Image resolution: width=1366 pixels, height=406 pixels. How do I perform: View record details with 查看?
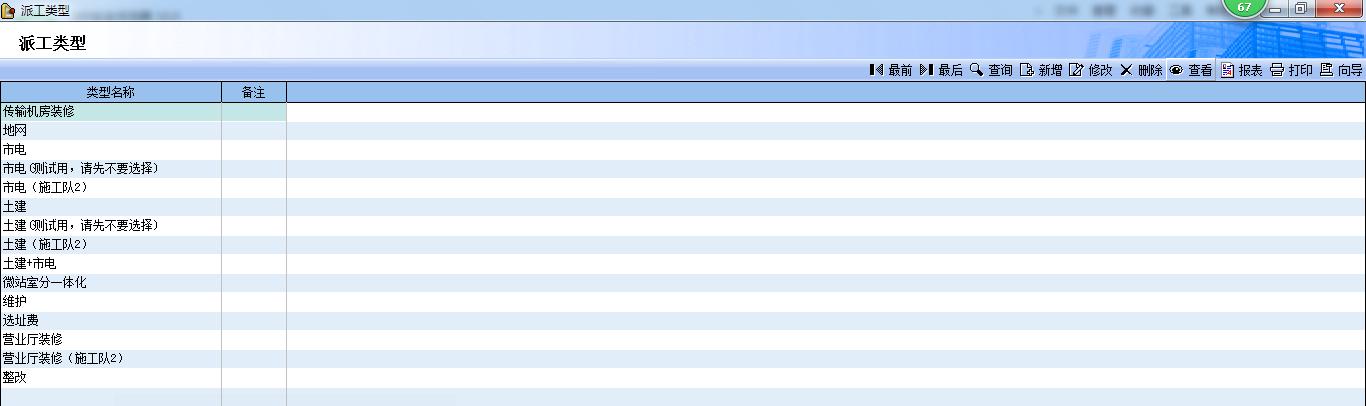pos(1191,70)
